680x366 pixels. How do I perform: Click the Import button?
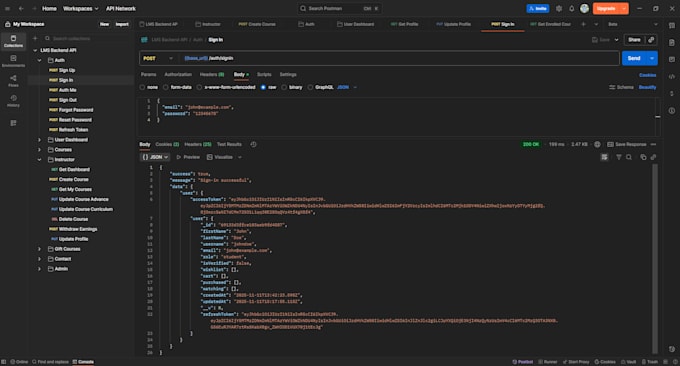click(122, 24)
